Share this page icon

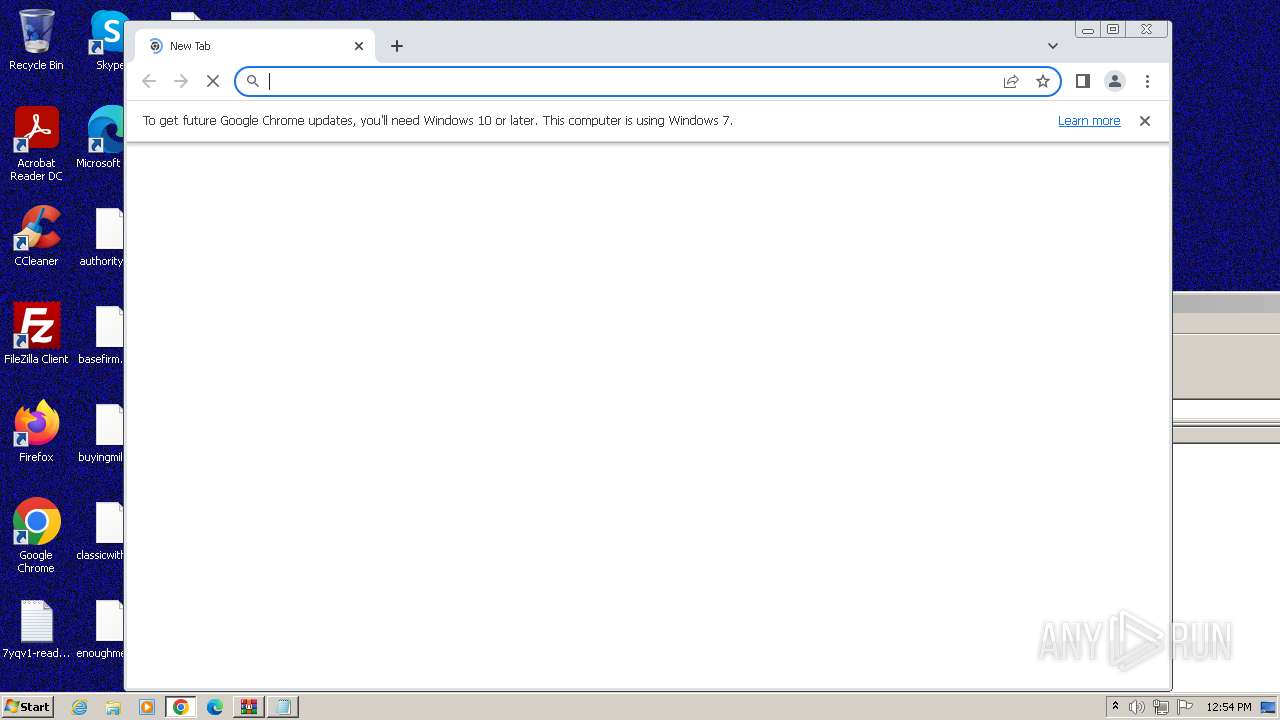(x=1011, y=81)
